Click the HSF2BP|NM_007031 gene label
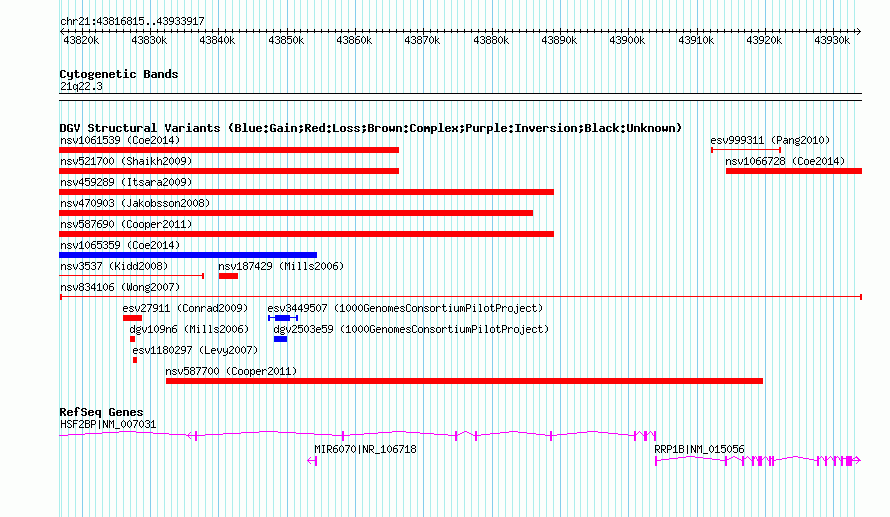The image size is (890, 517). pyautogui.click(x=108, y=424)
